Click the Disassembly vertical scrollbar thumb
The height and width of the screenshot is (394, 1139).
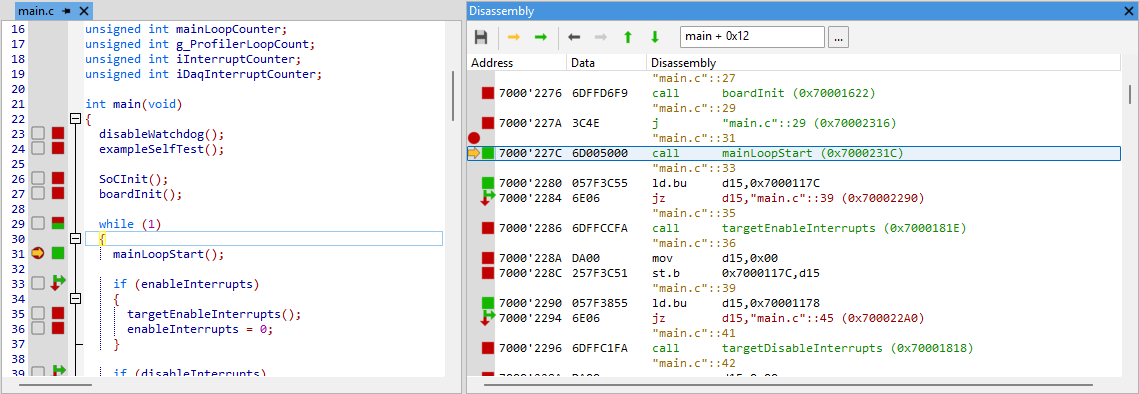tap(1130, 95)
